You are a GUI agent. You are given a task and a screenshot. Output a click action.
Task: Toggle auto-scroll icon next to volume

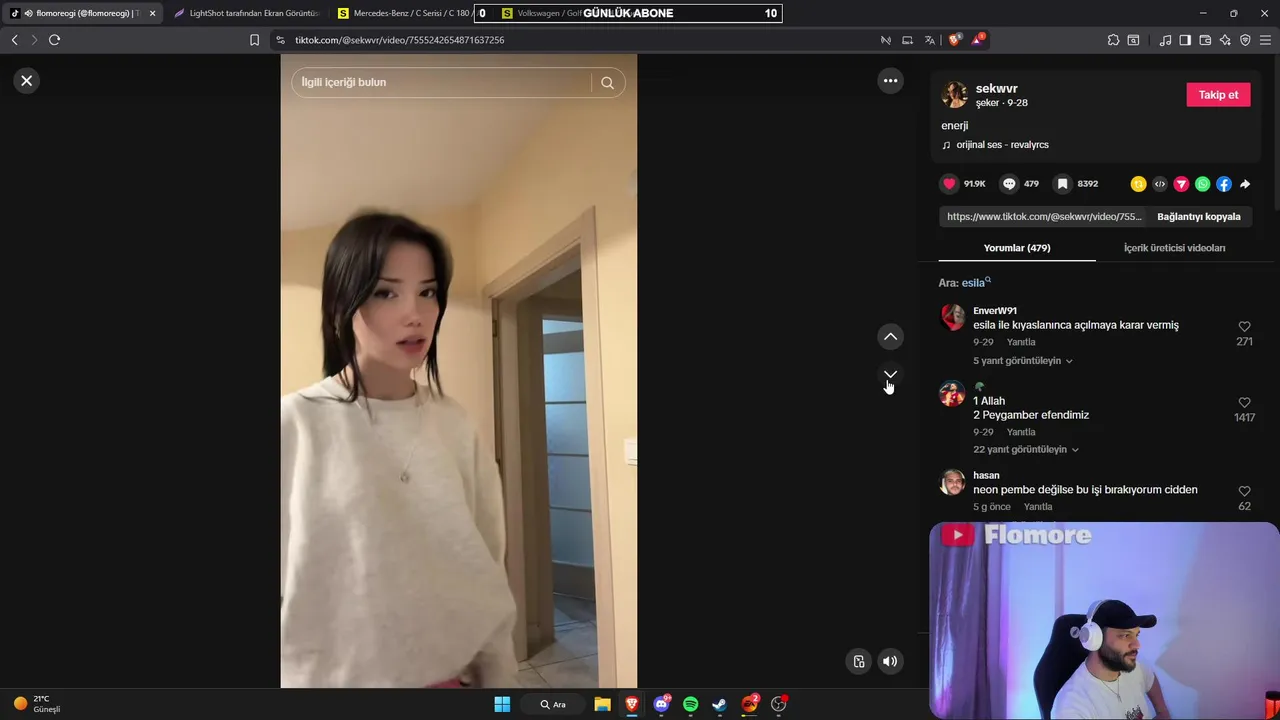(858, 661)
